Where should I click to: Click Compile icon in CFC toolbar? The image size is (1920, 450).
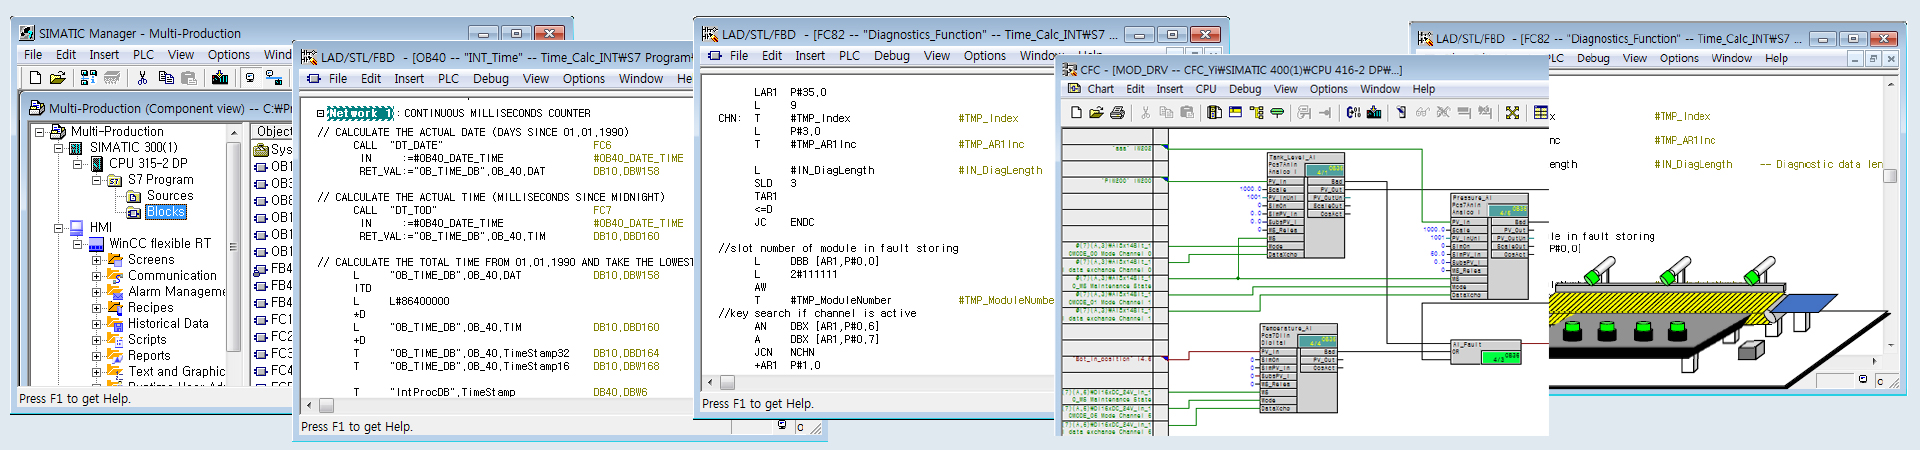tap(1353, 112)
